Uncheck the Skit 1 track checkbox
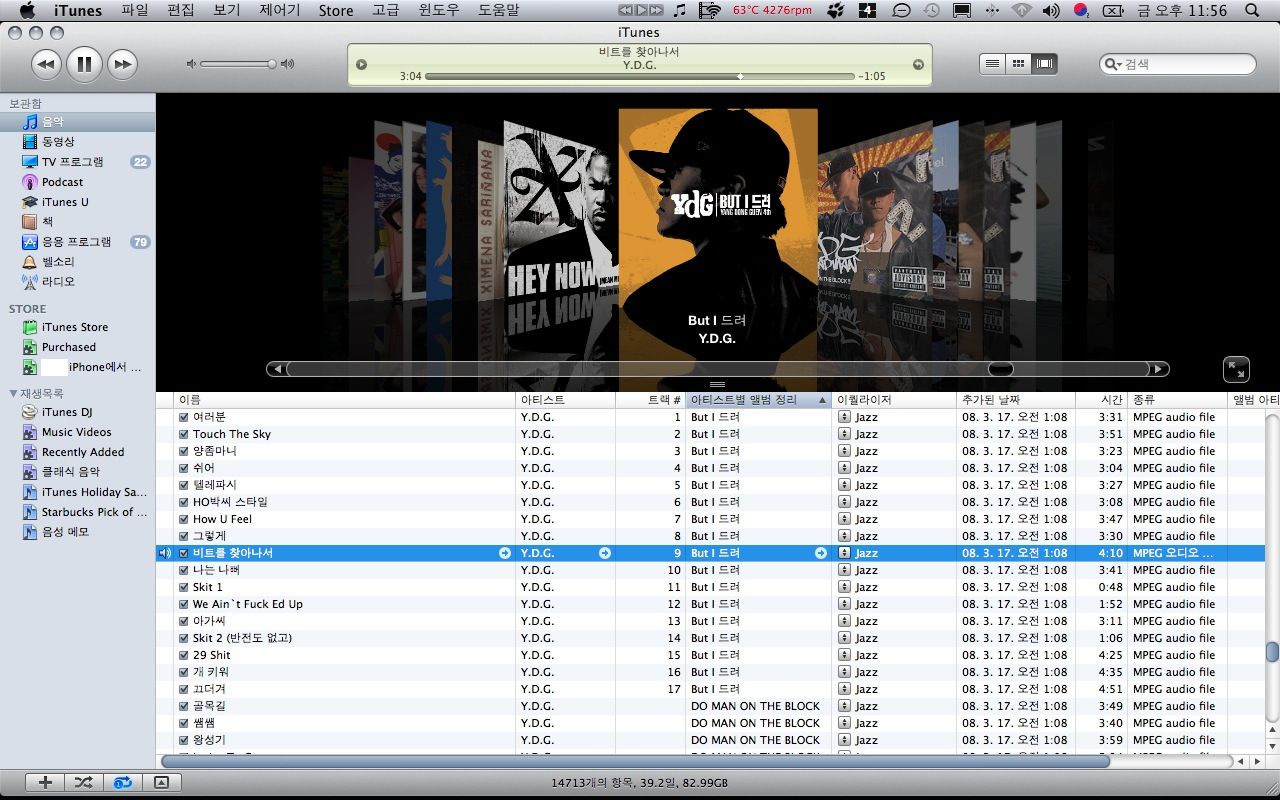Image resolution: width=1280 pixels, height=800 pixels. (183, 587)
